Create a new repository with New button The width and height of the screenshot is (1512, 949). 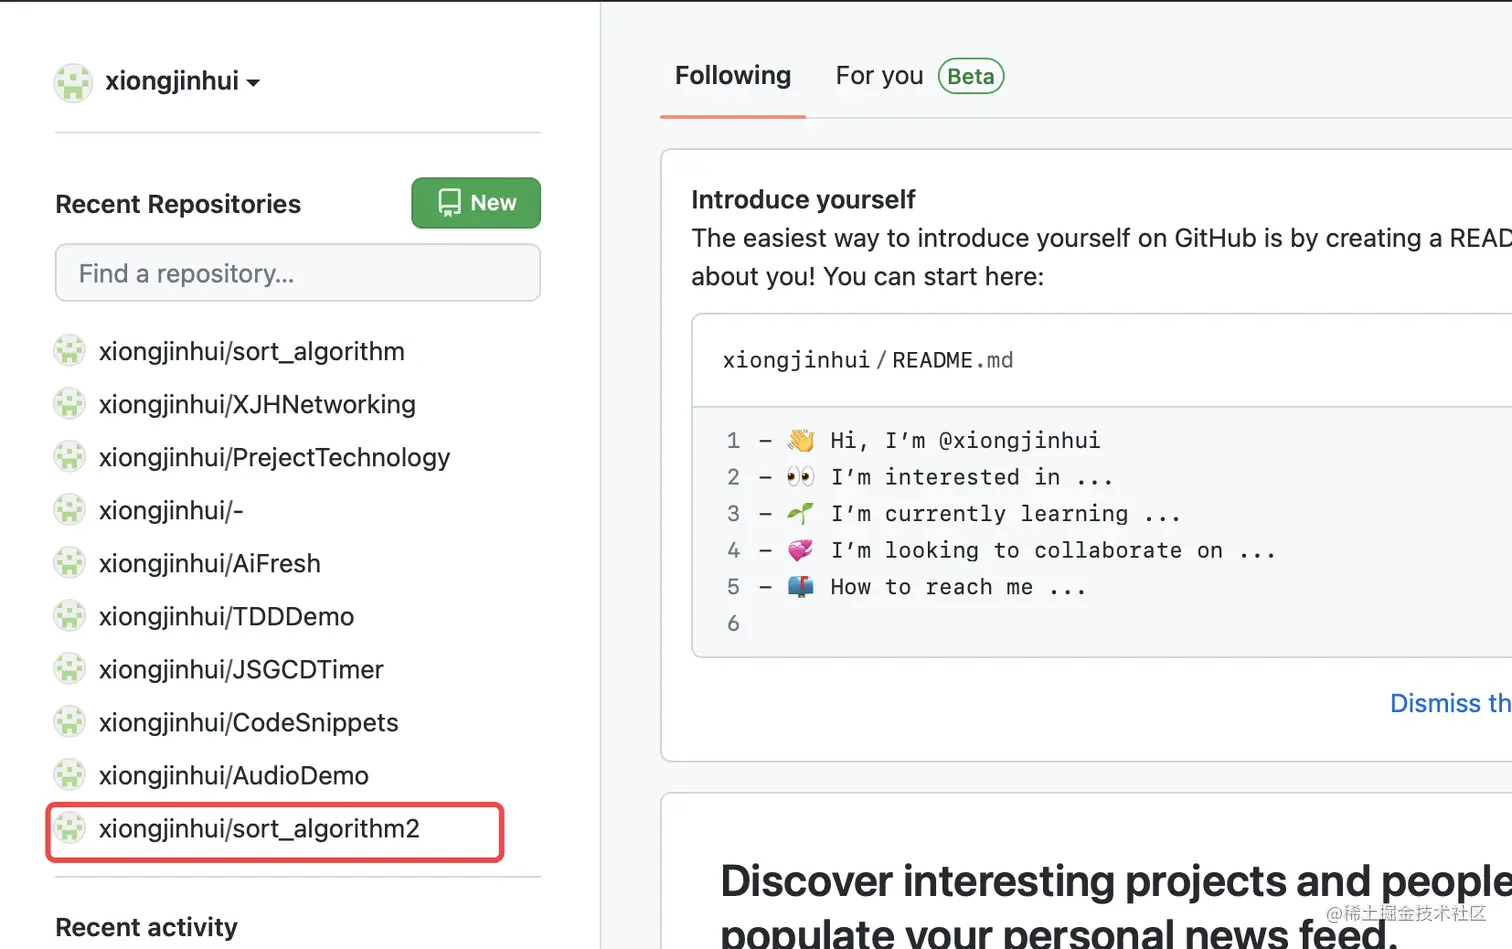(476, 203)
